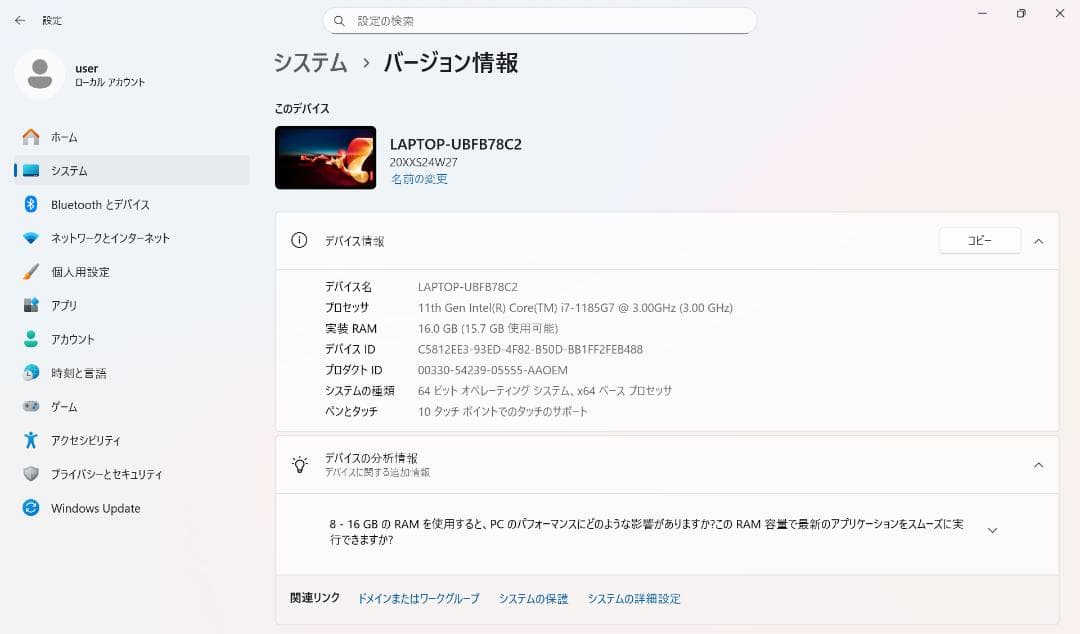Open アクセシビリティ settings

point(132,440)
